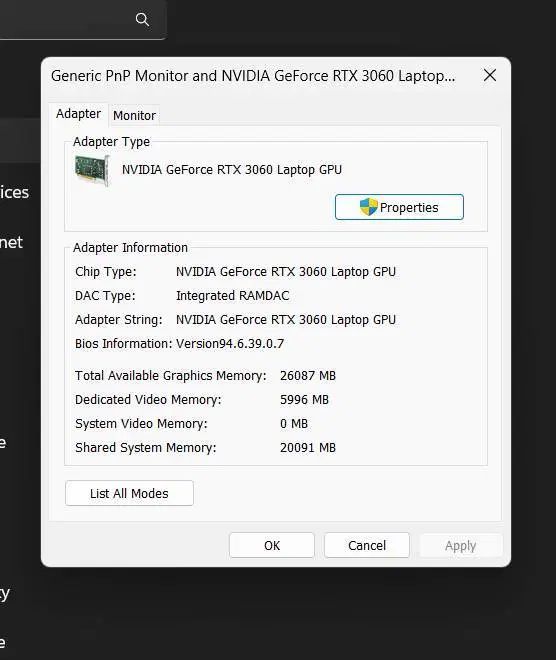Click the BIOS Version94.6.39.0.7 text
The height and width of the screenshot is (660, 556).
[230, 343]
